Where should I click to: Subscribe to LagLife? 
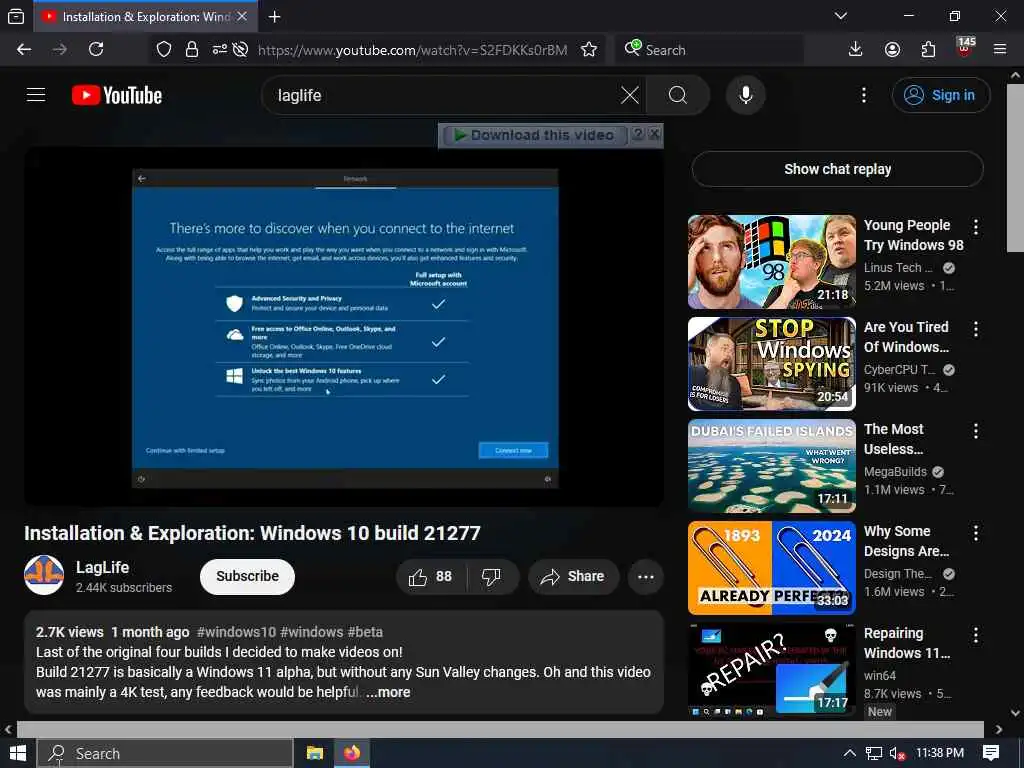(x=248, y=577)
